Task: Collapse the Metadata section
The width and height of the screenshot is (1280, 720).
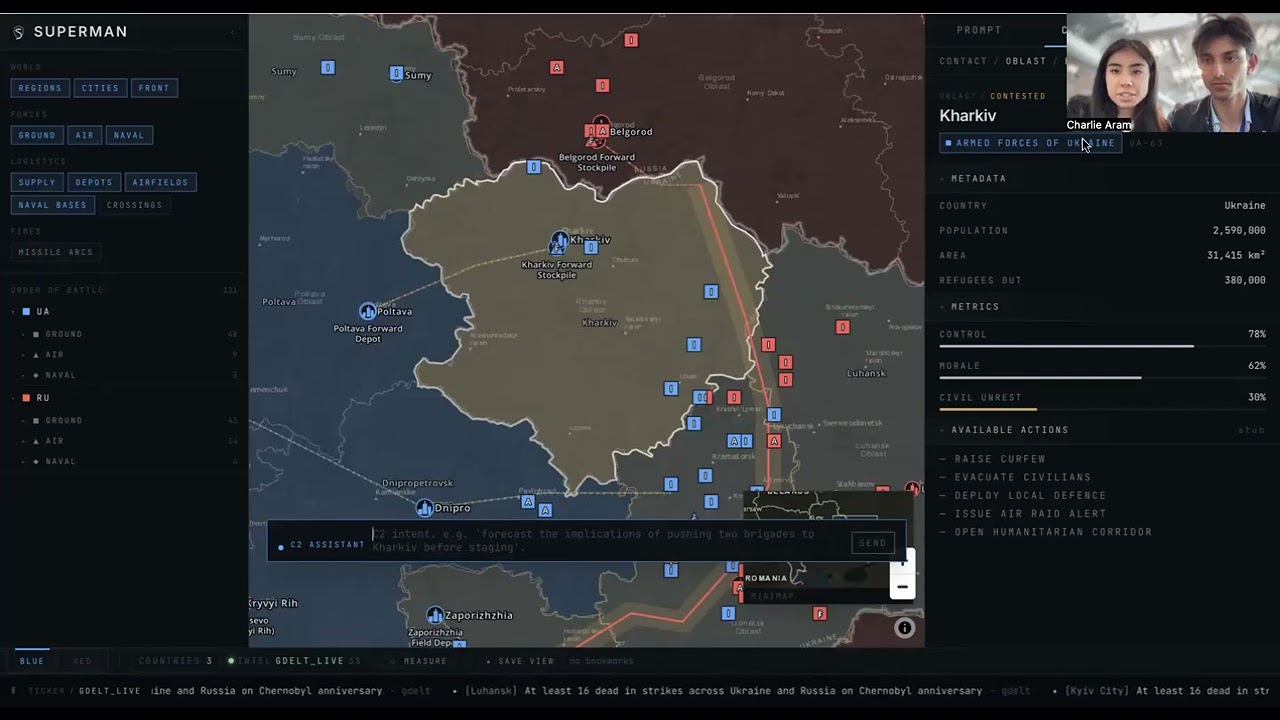Action: [943, 179]
